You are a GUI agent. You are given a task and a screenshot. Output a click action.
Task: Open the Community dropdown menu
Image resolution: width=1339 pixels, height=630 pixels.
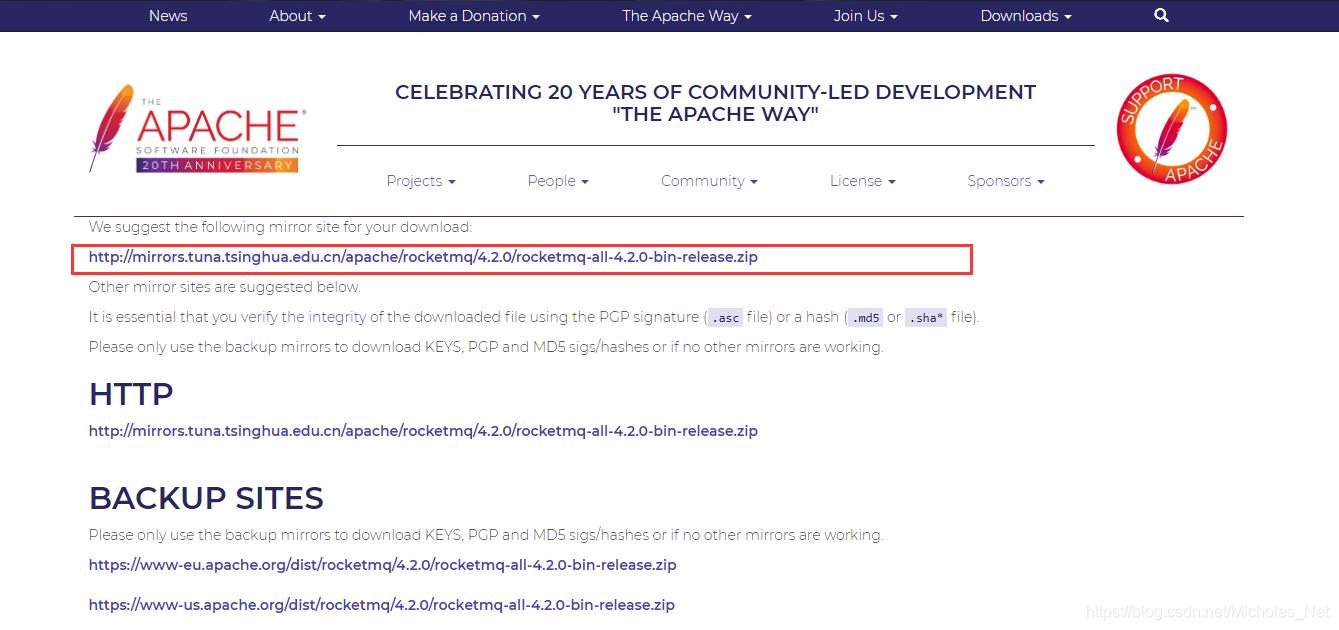coord(709,181)
